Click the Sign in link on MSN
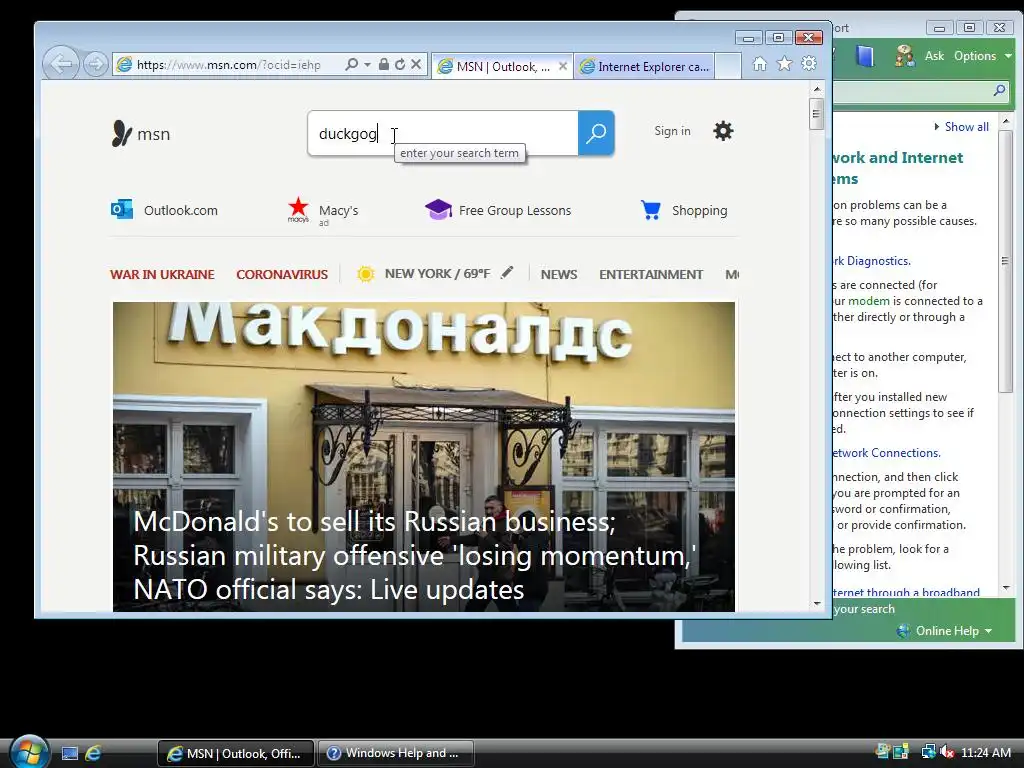This screenshot has height=768, width=1024. point(672,131)
